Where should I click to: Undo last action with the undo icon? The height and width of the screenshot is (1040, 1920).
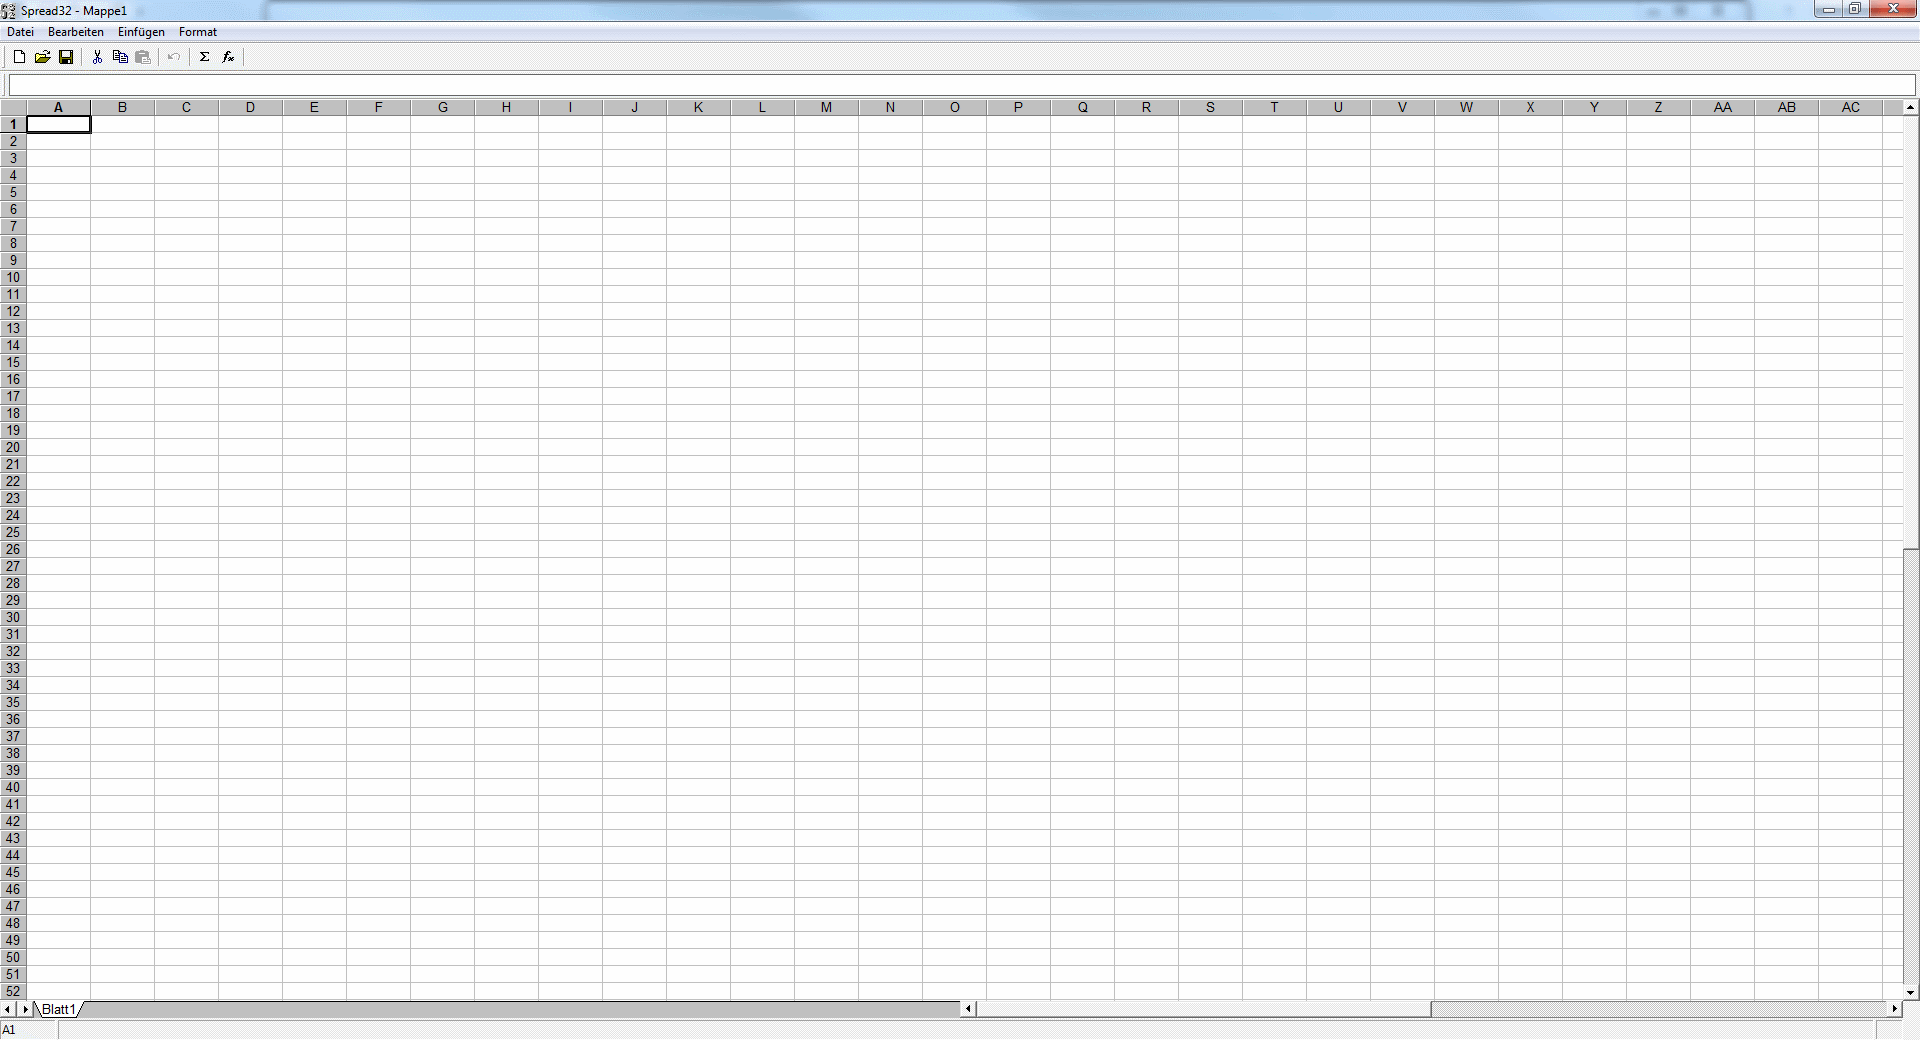174,57
